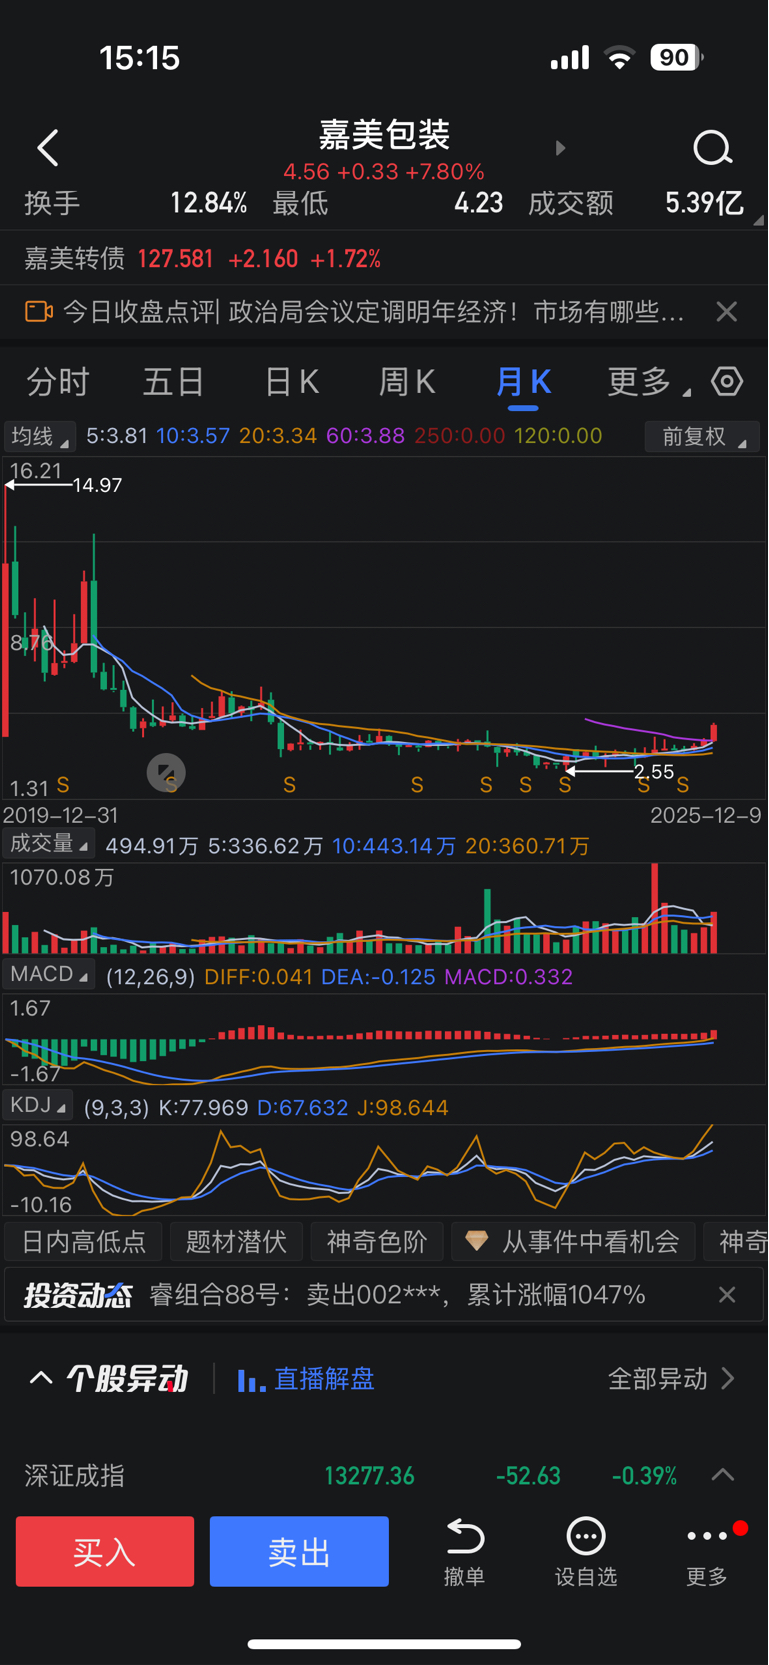Tap the 深证成指 13277.36 index value
The width and height of the screenshot is (769, 1665).
369,1476
